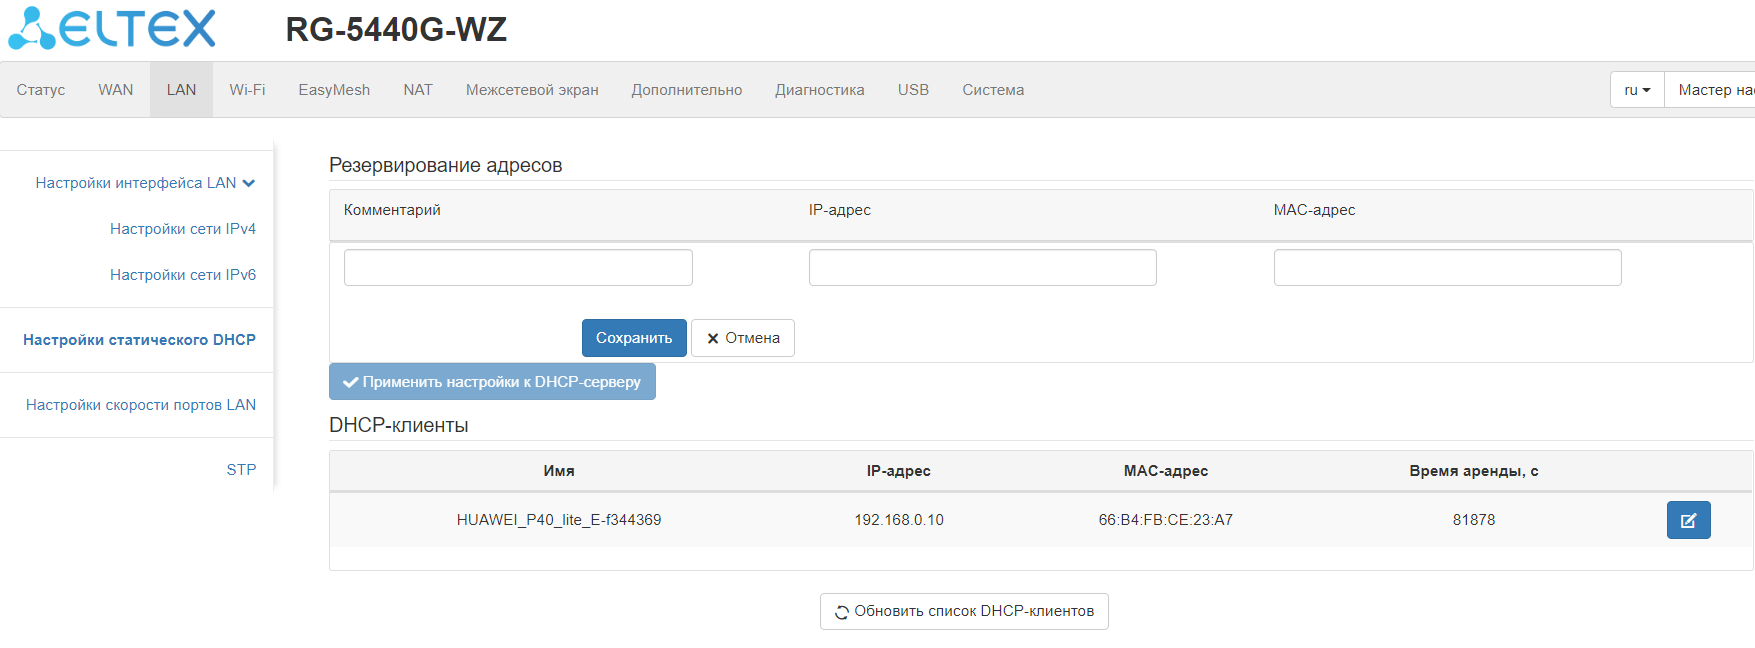Switch to the WAN tab

coord(116,90)
